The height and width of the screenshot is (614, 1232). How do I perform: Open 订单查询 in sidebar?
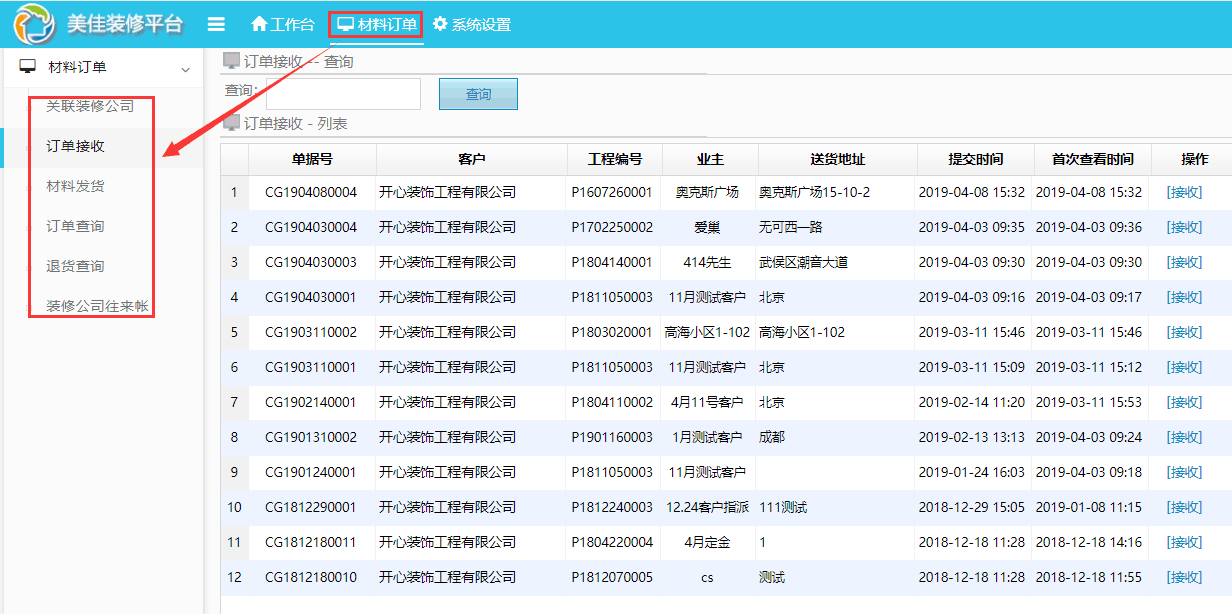[x=75, y=226]
